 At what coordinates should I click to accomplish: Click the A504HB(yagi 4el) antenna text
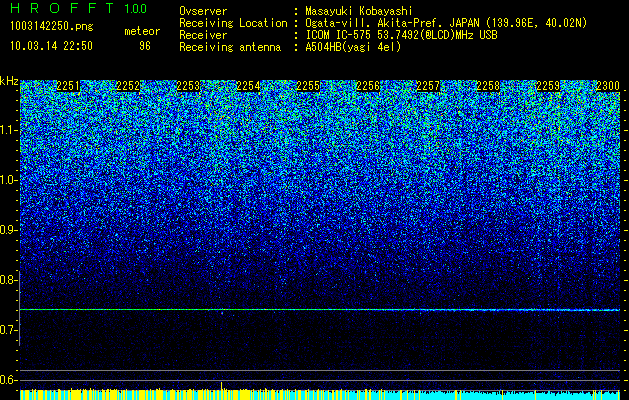(x=353, y=47)
